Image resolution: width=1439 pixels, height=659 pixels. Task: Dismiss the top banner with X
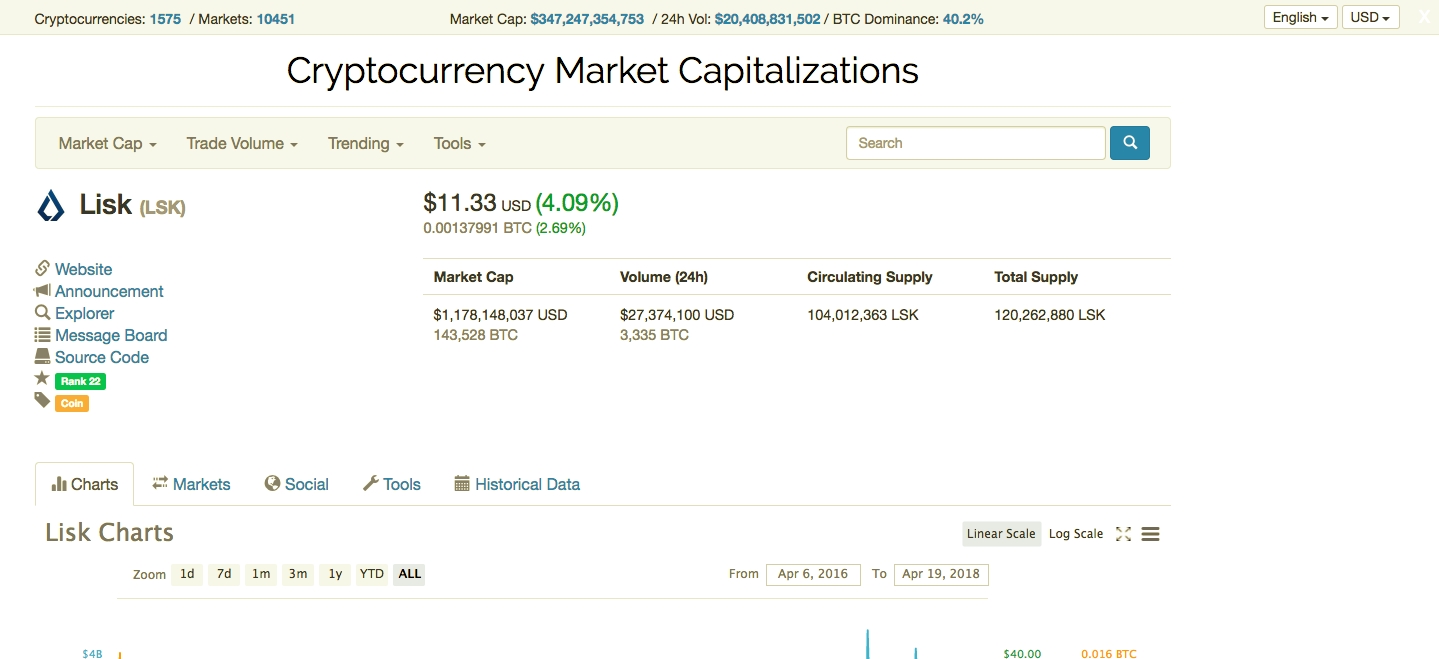(x=1424, y=17)
